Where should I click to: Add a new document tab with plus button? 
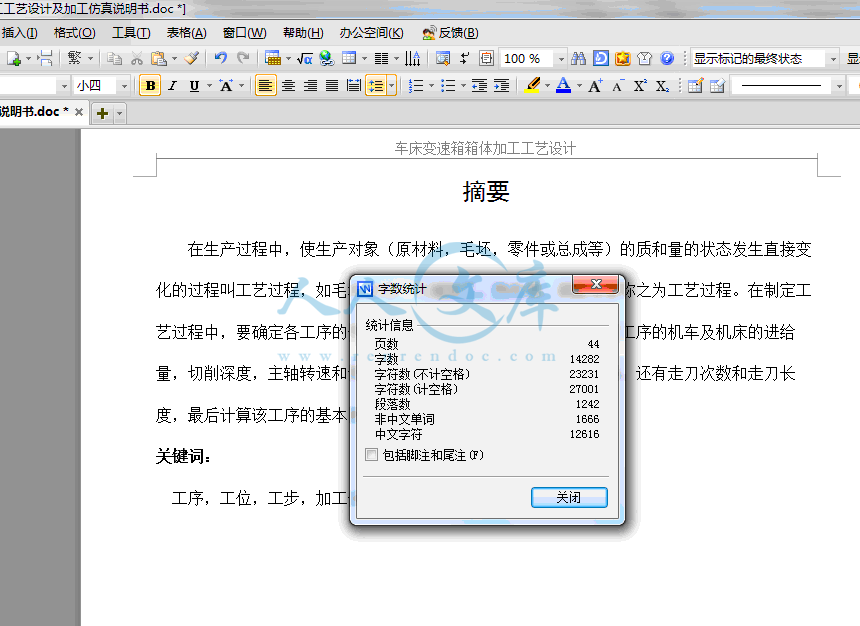pyautogui.click(x=103, y=113)
